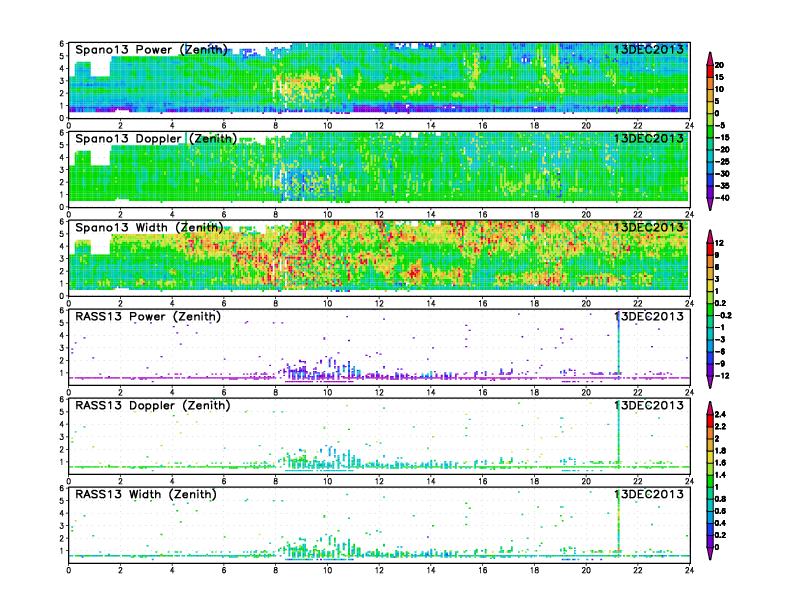Click the "-40" label on the top colorbar

pyautogui.click(x=722, y=198)
